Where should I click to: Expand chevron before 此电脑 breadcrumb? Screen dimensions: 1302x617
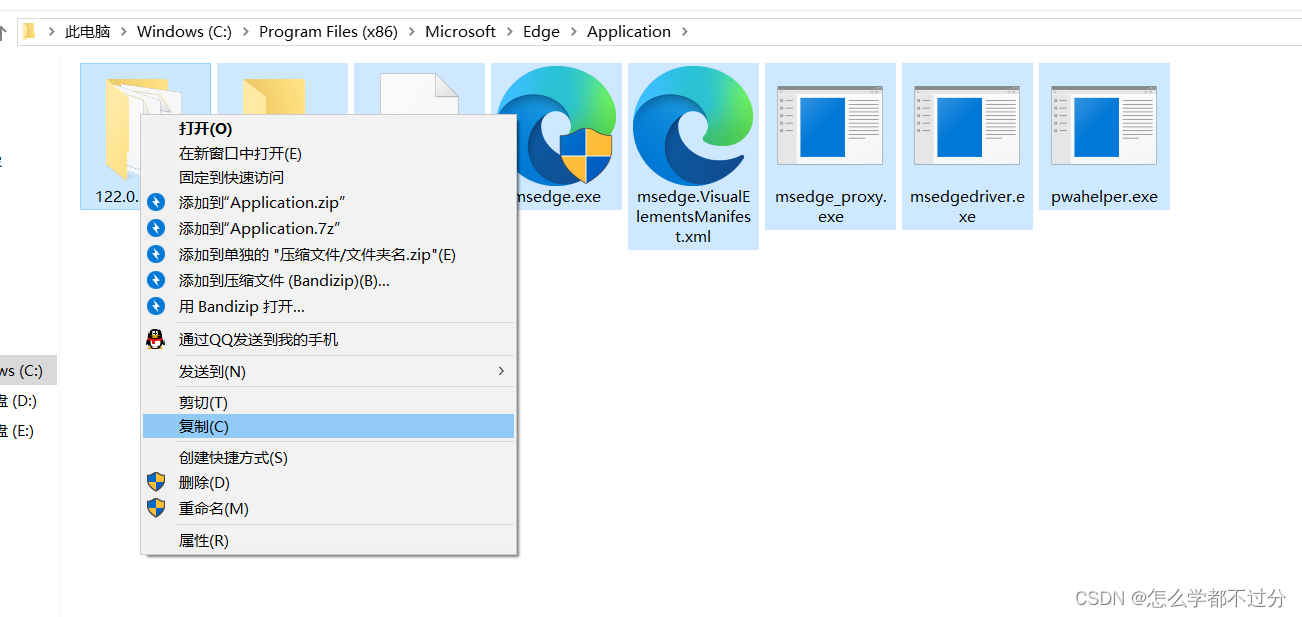coord(51,32)
